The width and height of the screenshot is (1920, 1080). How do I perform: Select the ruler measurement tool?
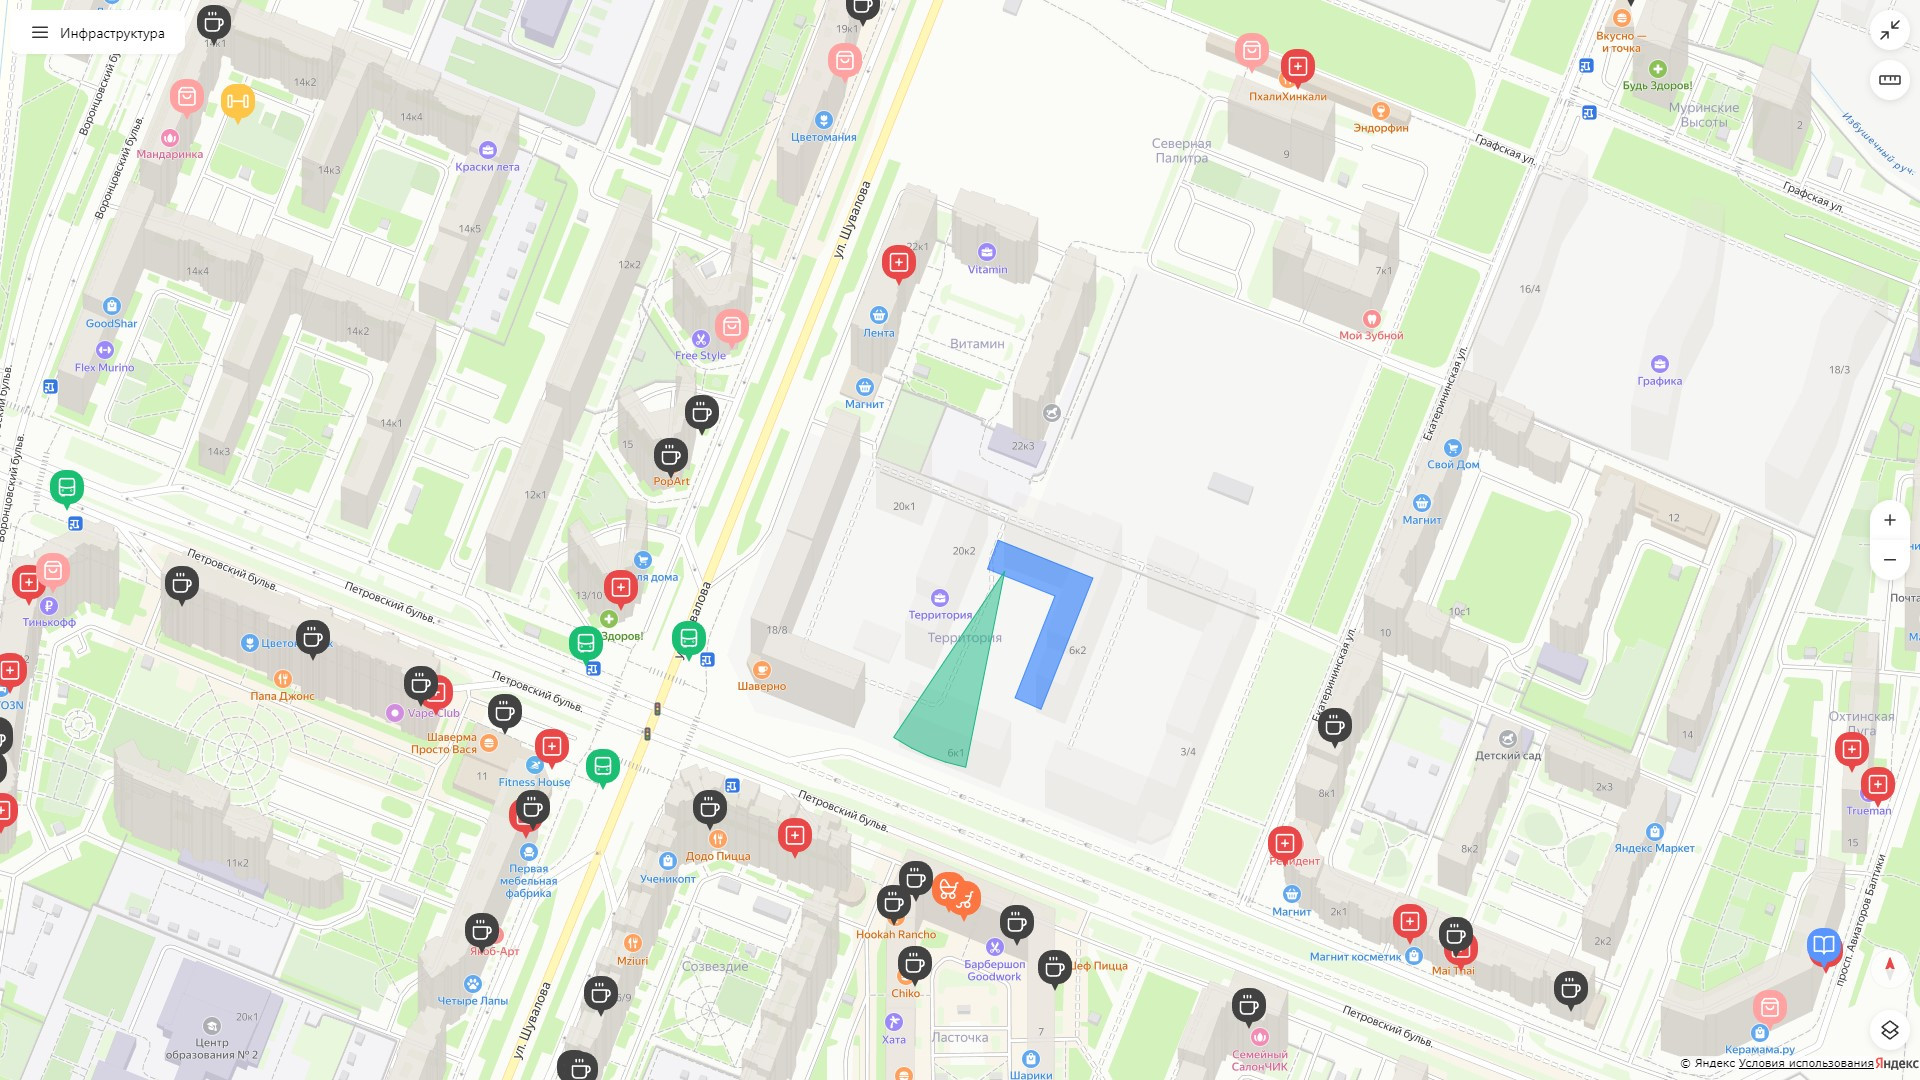(1889, 80)
